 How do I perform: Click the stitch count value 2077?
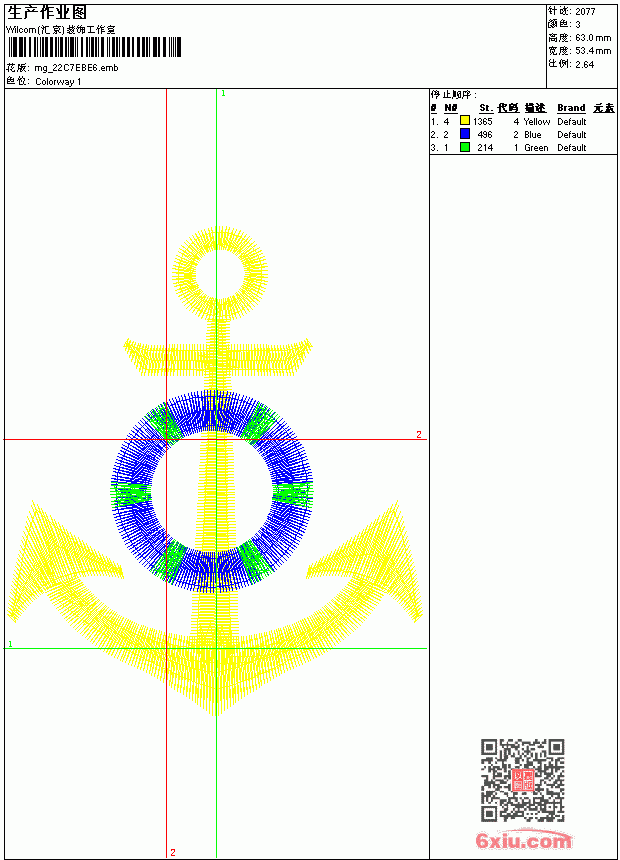pyautogui.click(x=585, y=11)
